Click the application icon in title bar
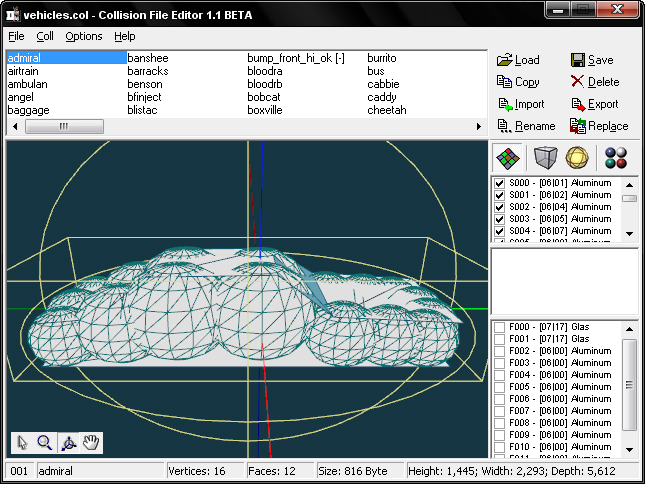The image size is (645, 484). (x=13, y=14)
